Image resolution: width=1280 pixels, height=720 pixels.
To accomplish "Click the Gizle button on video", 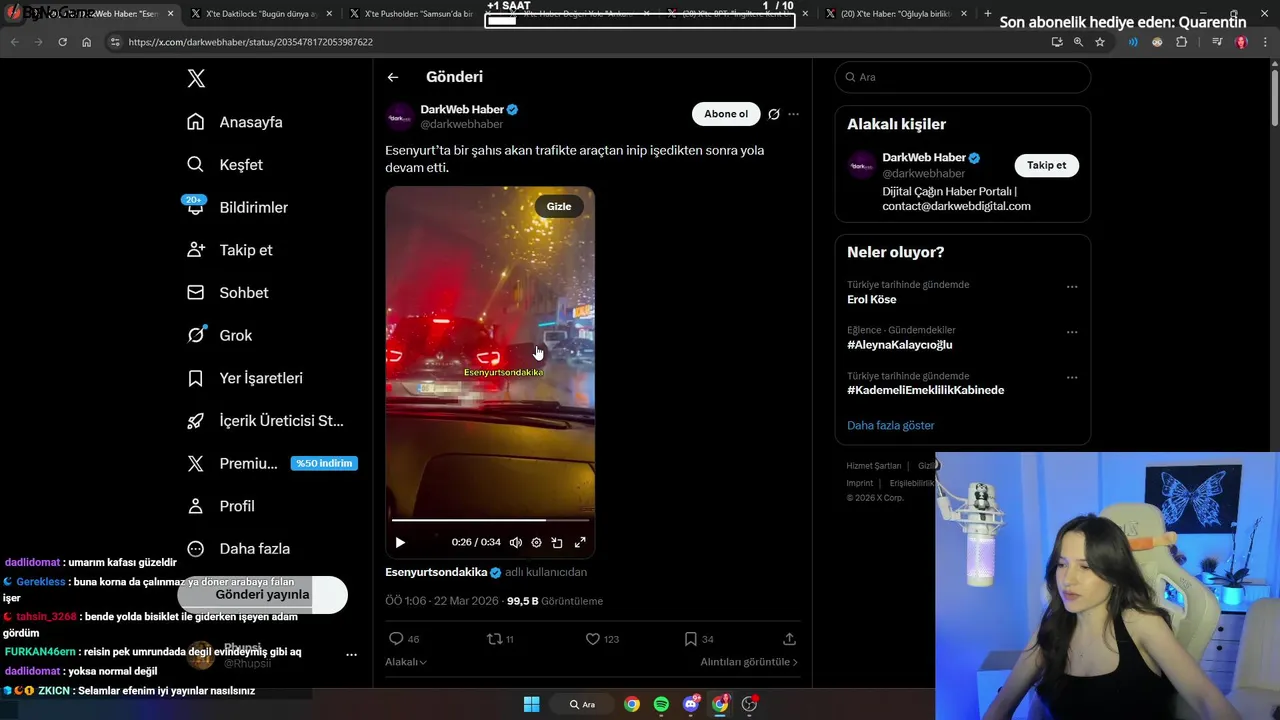I will pyautogui.click(x=559, y=206).
